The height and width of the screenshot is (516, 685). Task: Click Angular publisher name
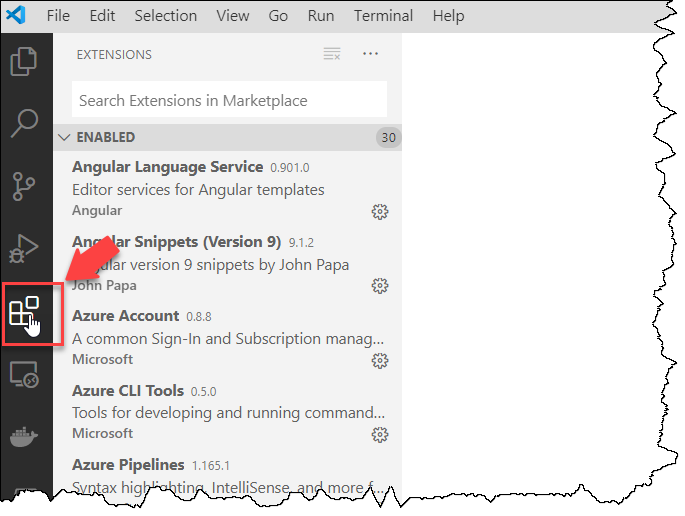click(97, 210)
